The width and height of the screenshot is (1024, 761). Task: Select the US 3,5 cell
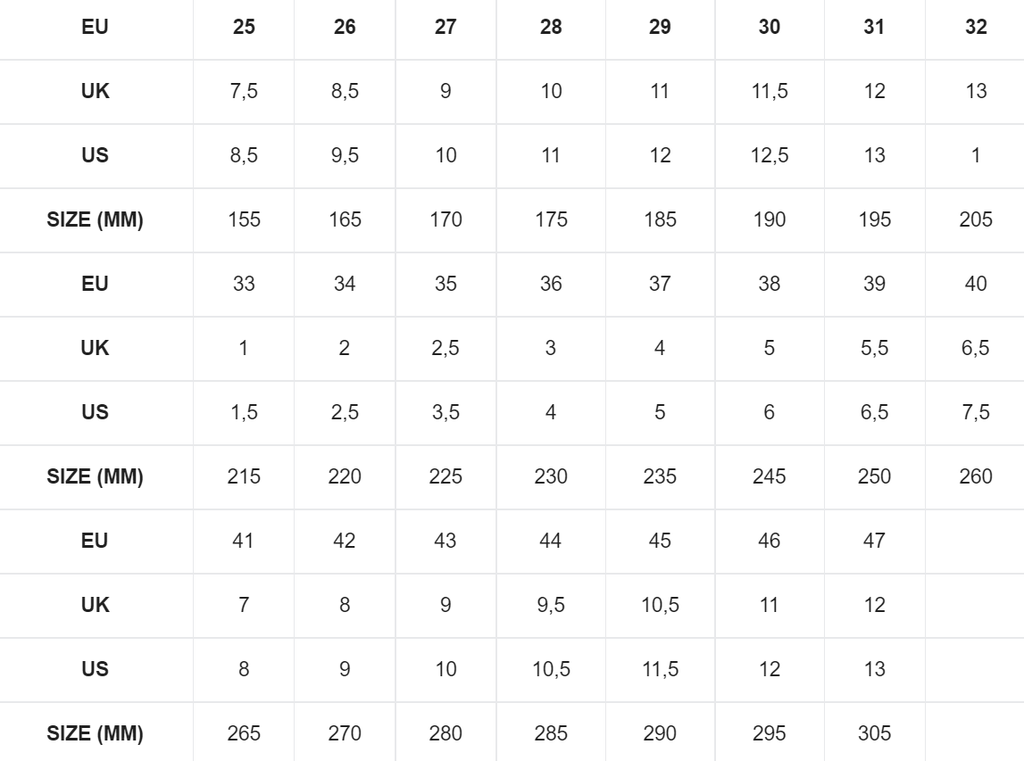click(x=445, y=412)
